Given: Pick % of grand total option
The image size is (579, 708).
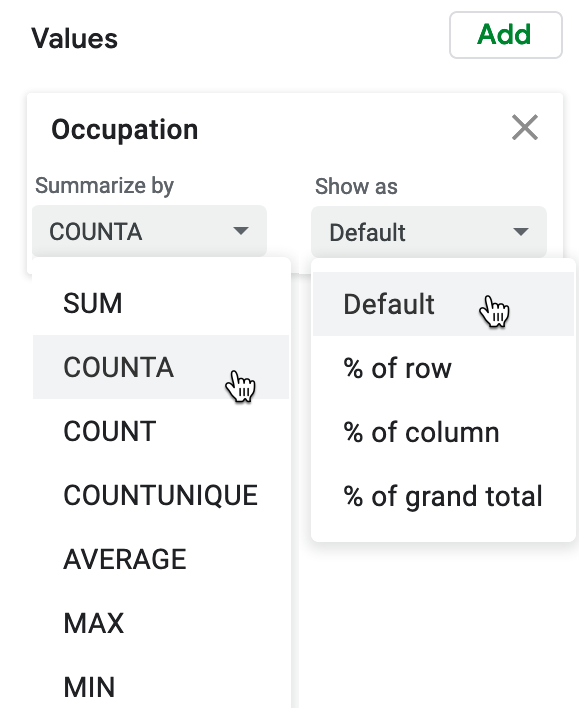Looking at the screenshot, I should tap(443, 496).
